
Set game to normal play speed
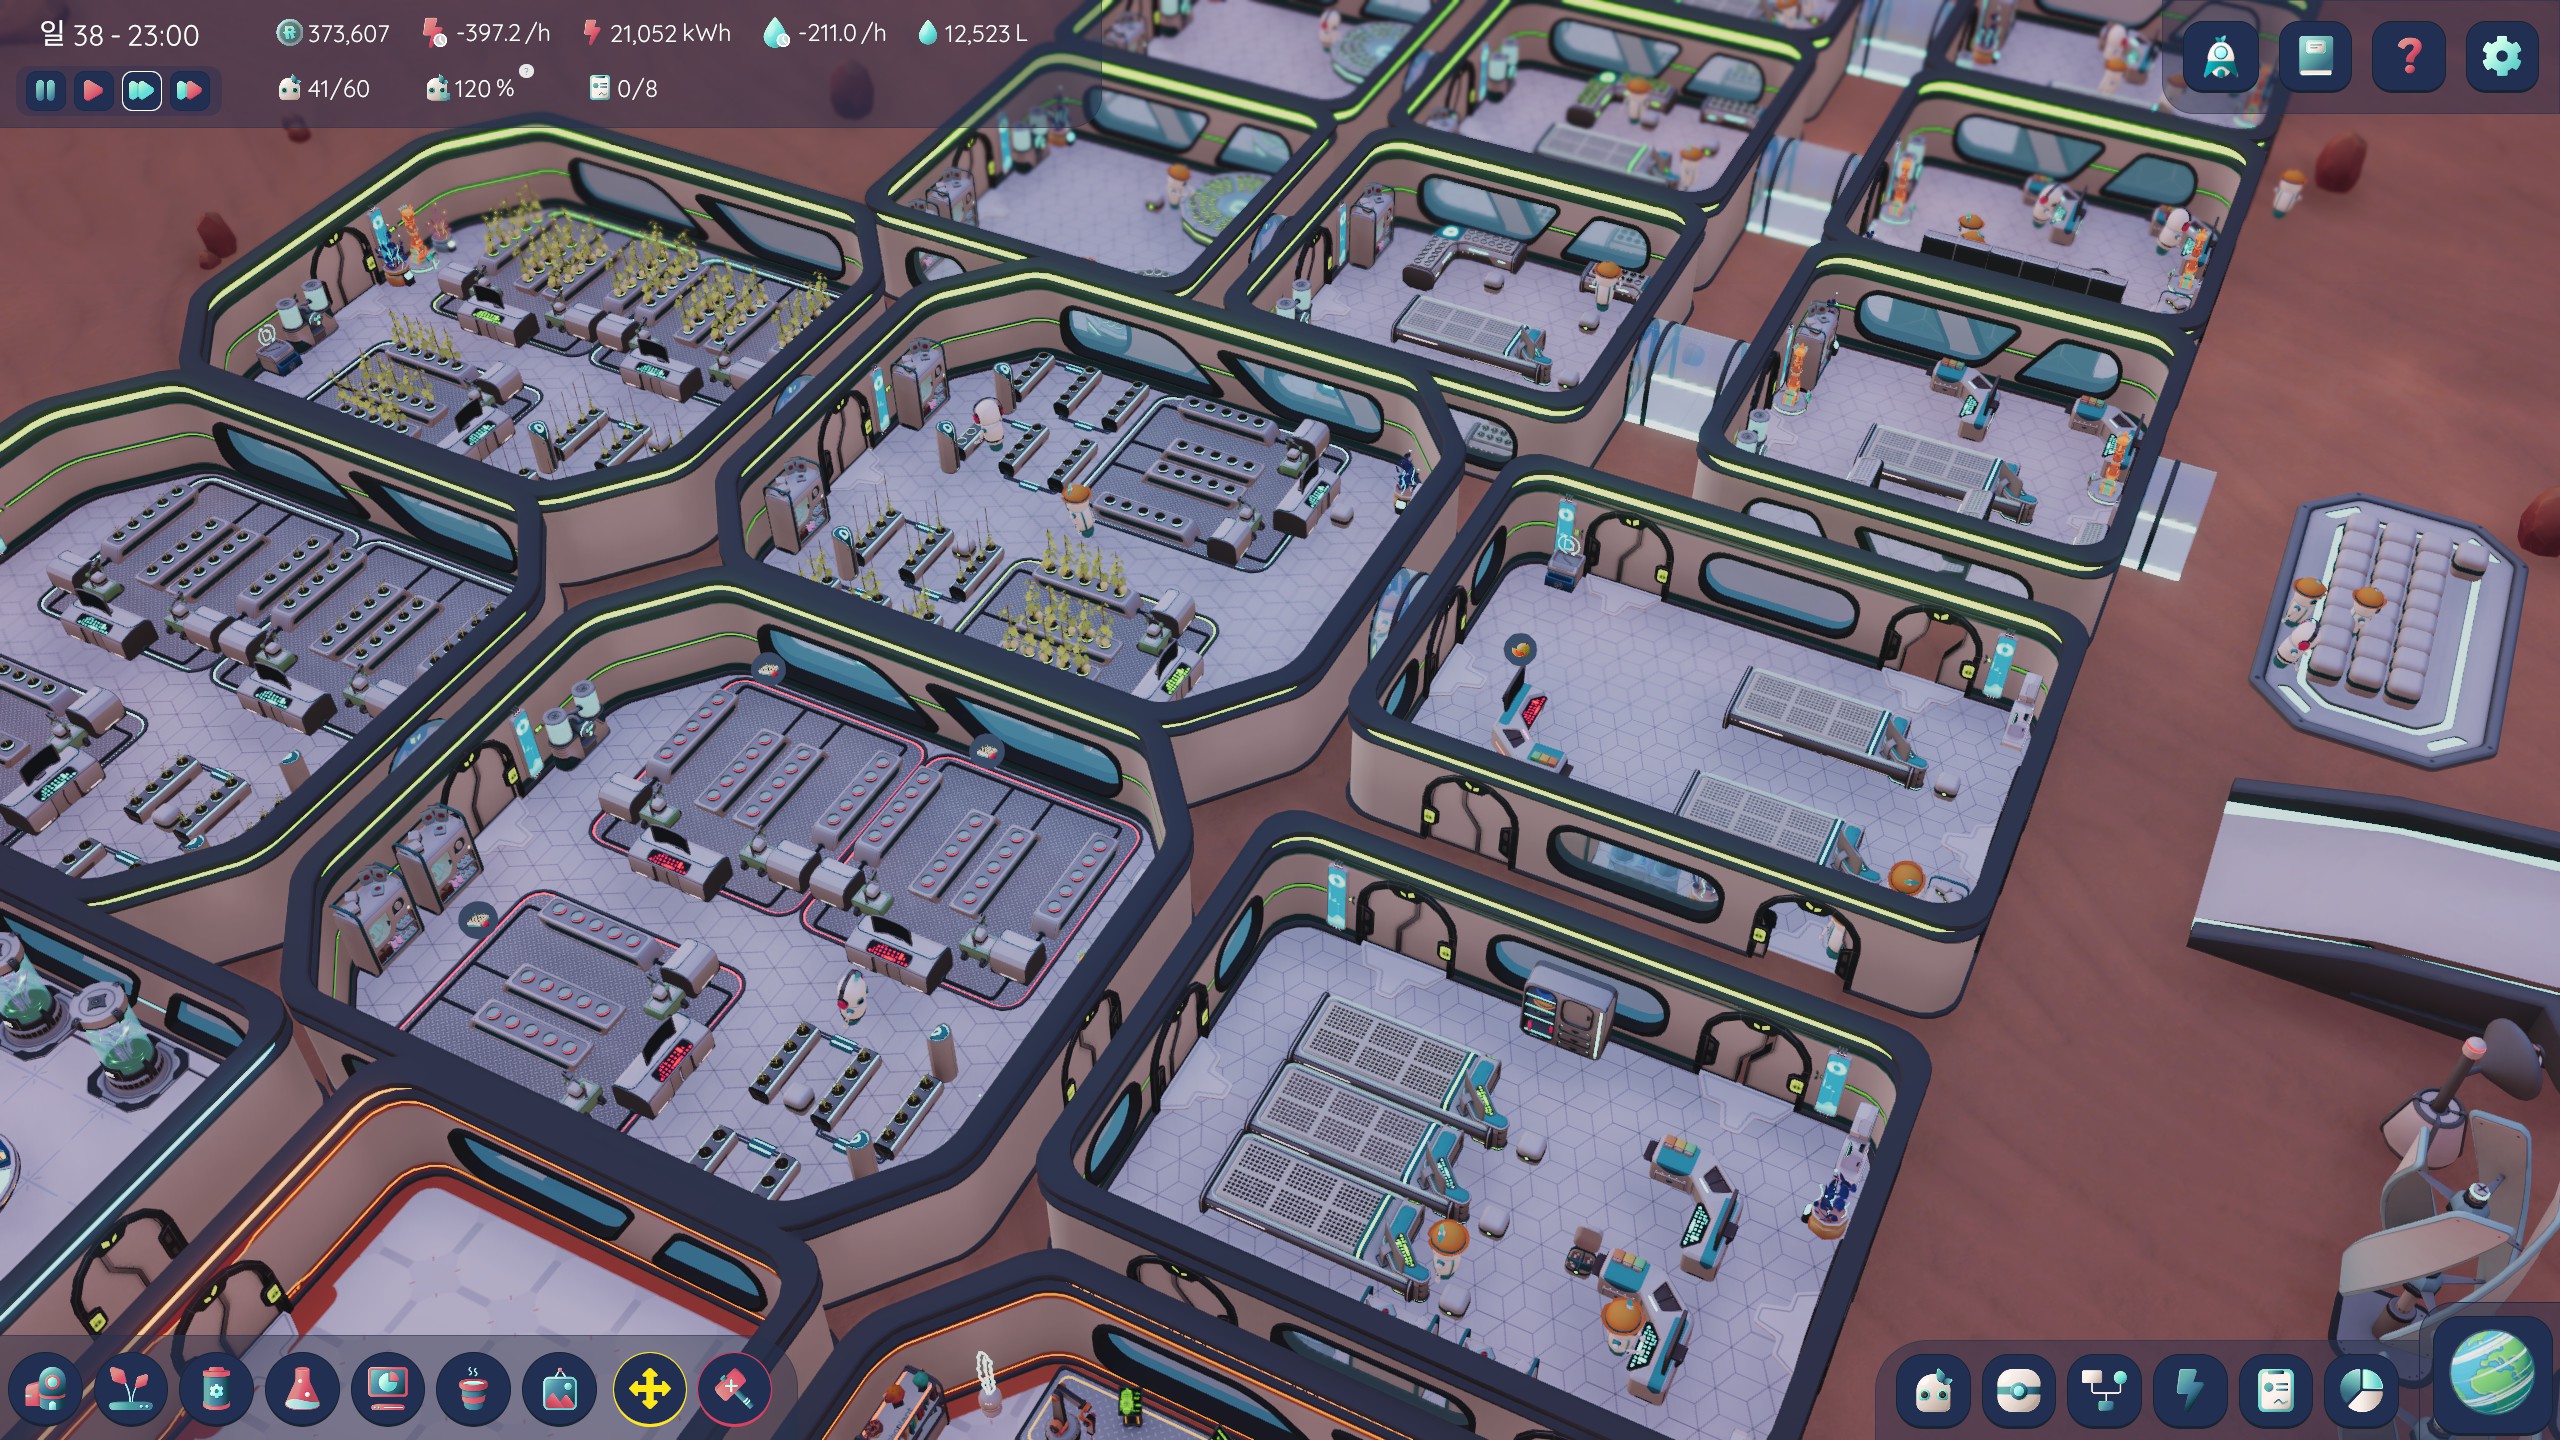click(x=93, y=91)
